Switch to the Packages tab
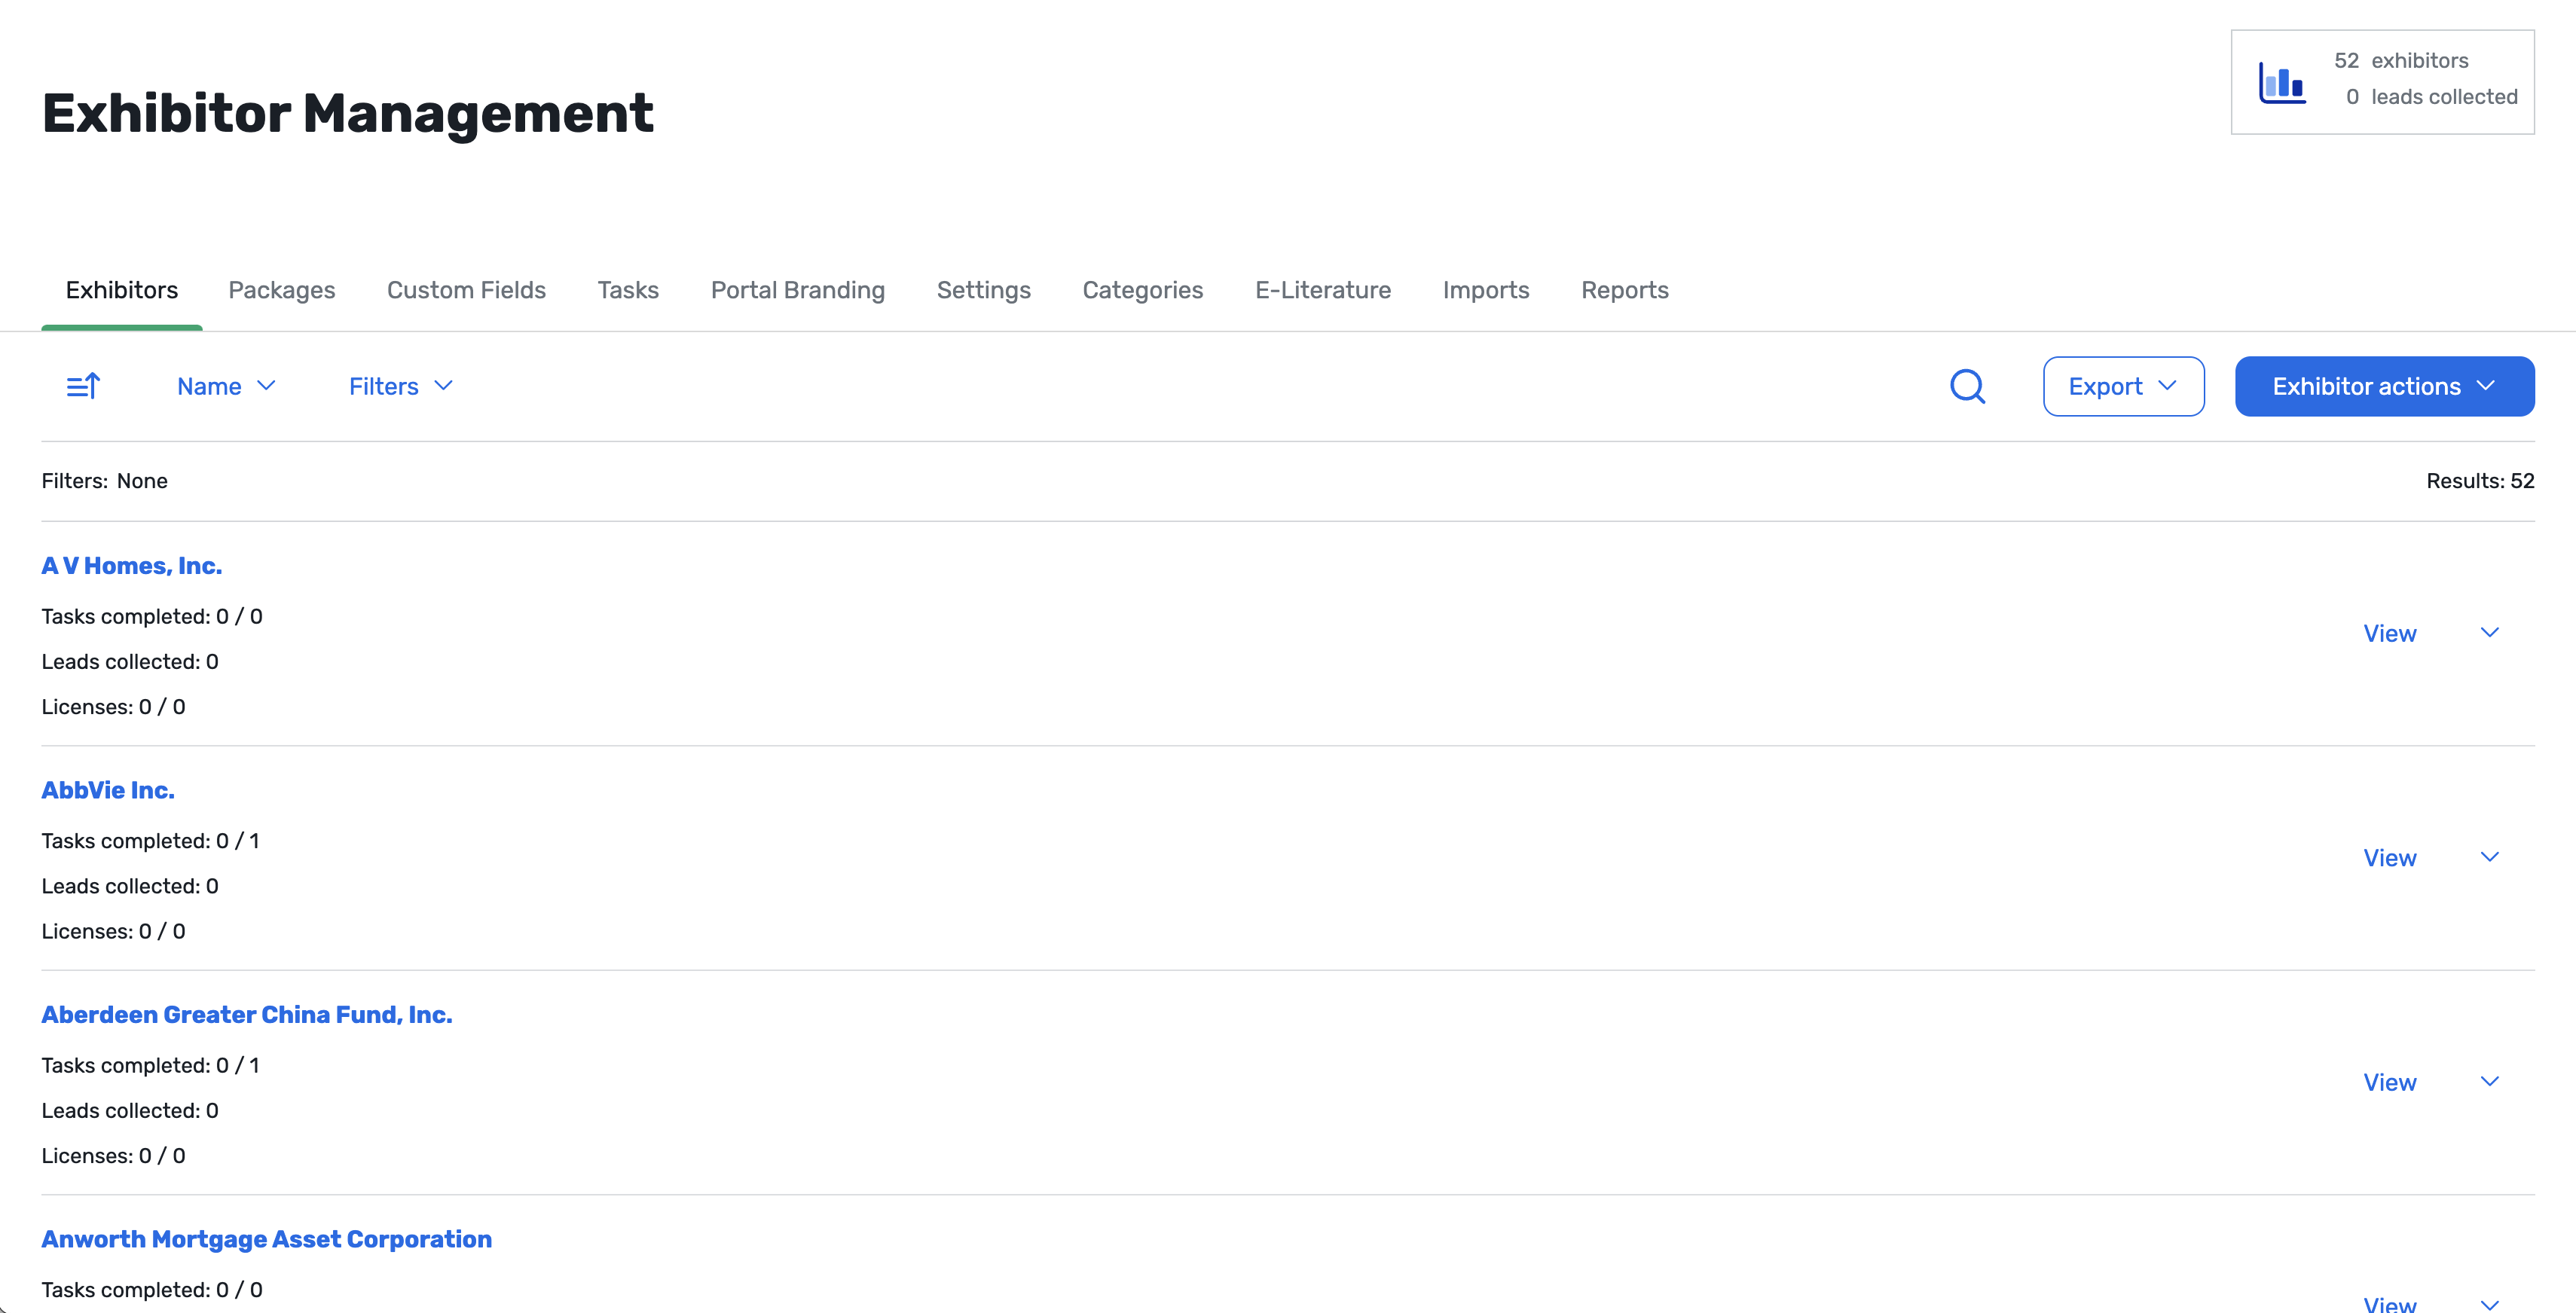The height and width of the screenshot is (1313, 2576). pos(282,290)
